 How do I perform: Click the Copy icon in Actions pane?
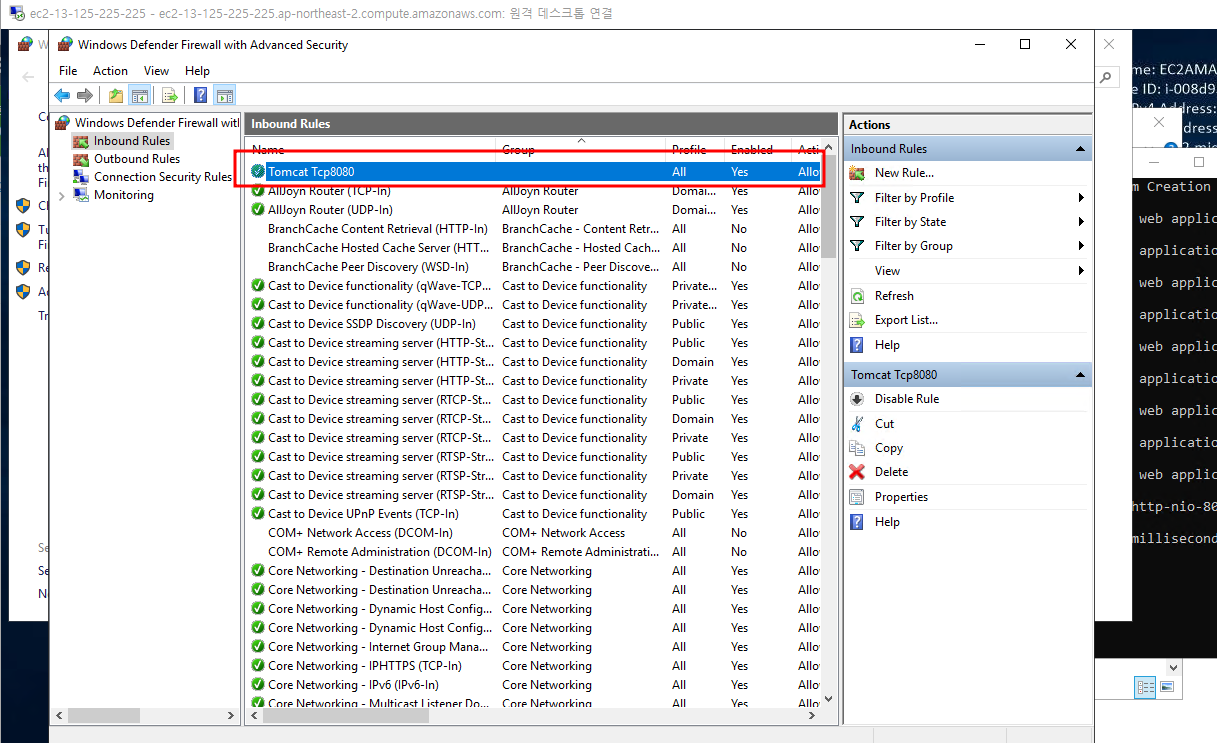(857, 448)
